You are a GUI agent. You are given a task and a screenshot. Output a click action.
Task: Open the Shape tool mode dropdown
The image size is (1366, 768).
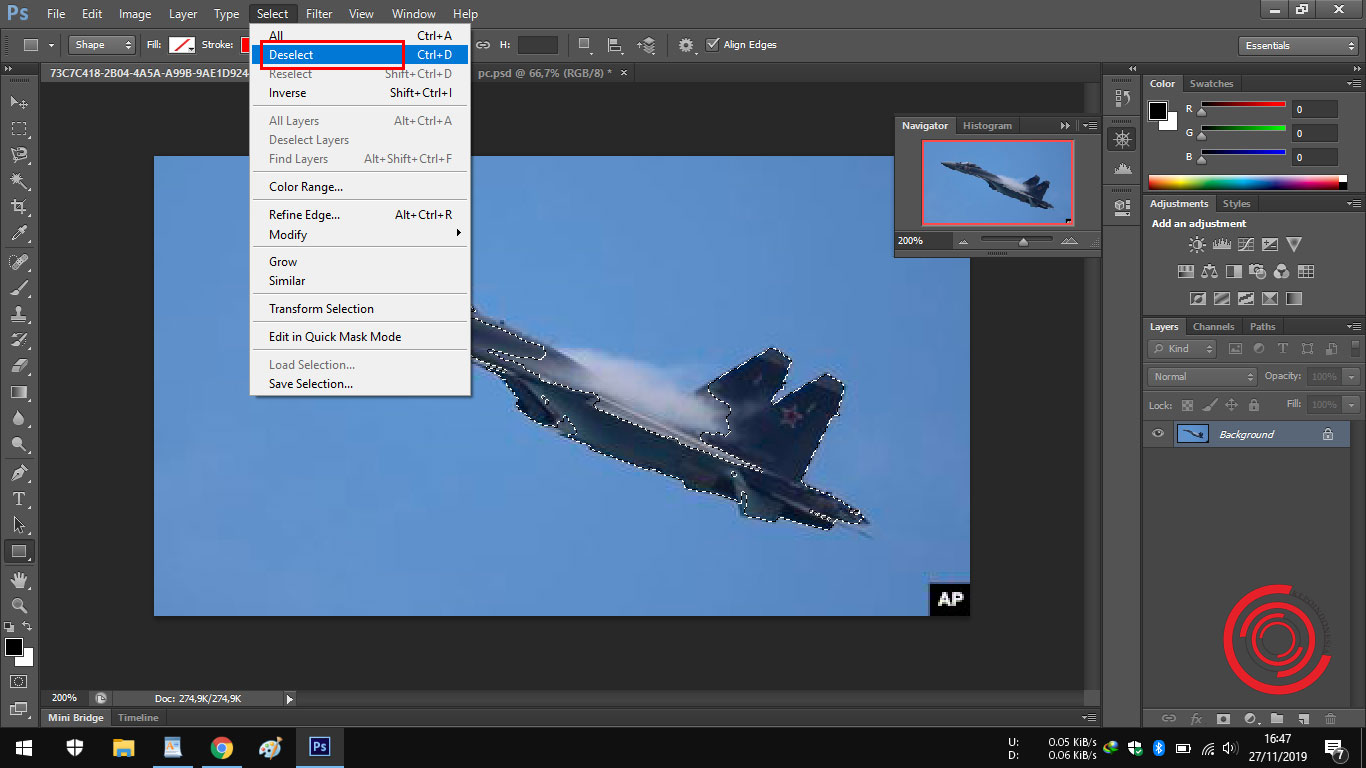coord(102,45)
